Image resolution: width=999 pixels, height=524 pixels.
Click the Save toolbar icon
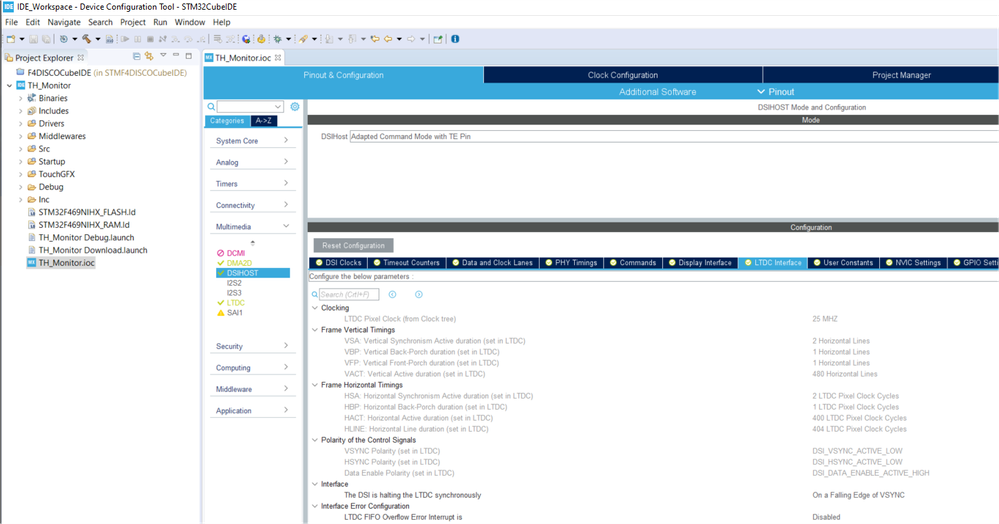click(x=33, y=39)
